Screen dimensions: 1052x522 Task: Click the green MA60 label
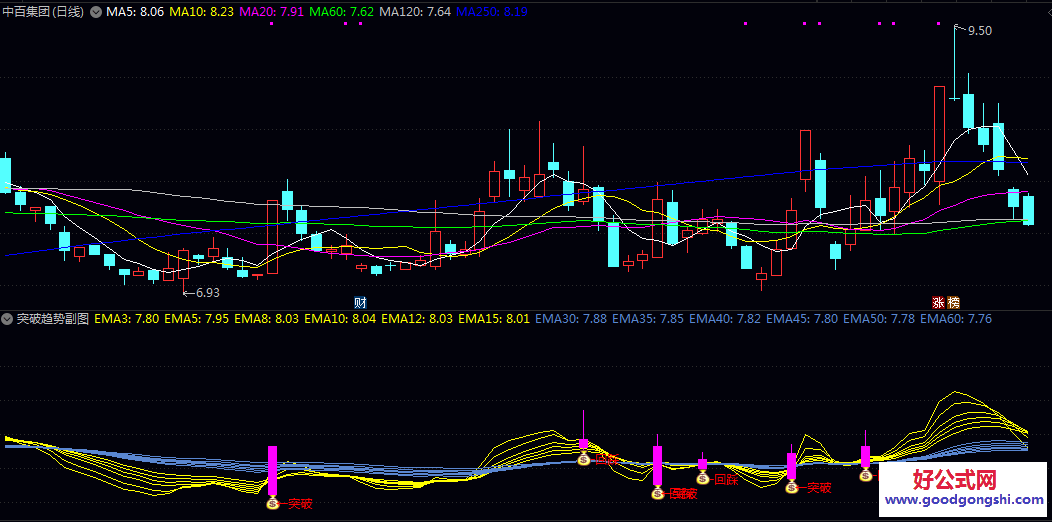(x=342, y=12)
